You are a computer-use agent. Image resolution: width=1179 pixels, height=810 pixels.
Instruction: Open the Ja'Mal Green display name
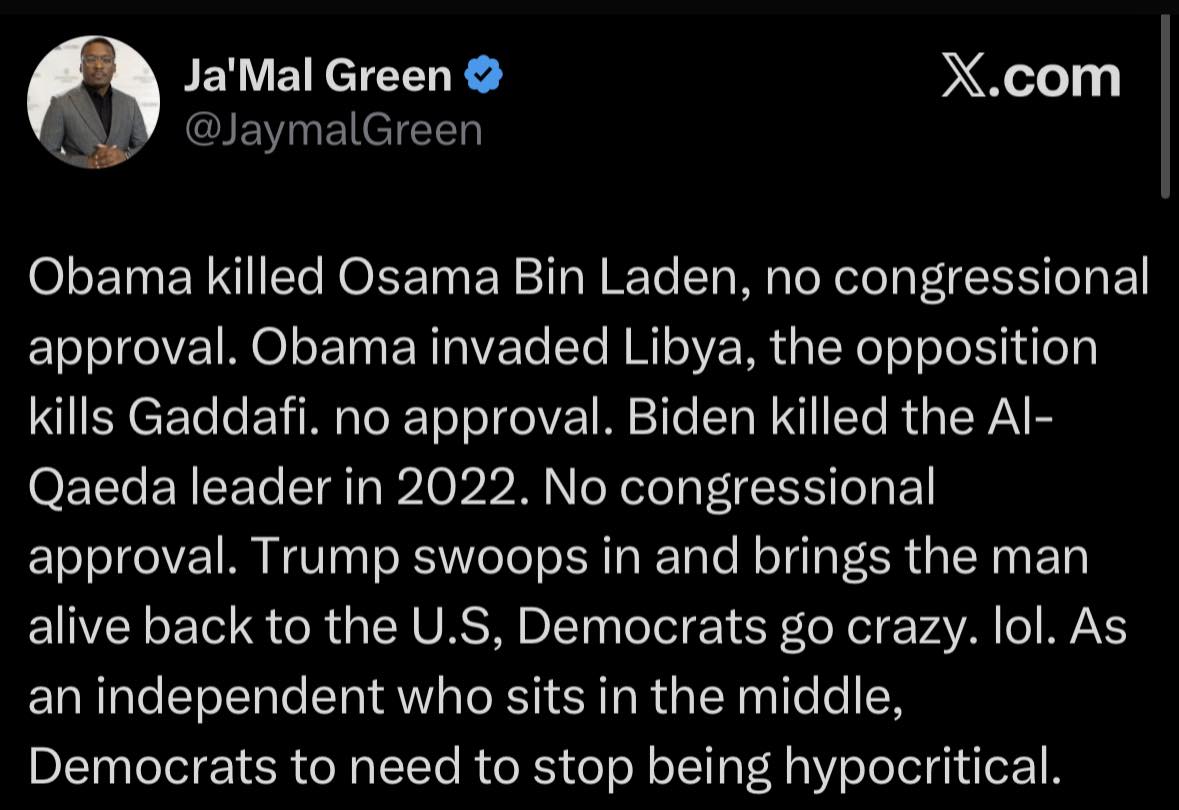click(317, 77)
